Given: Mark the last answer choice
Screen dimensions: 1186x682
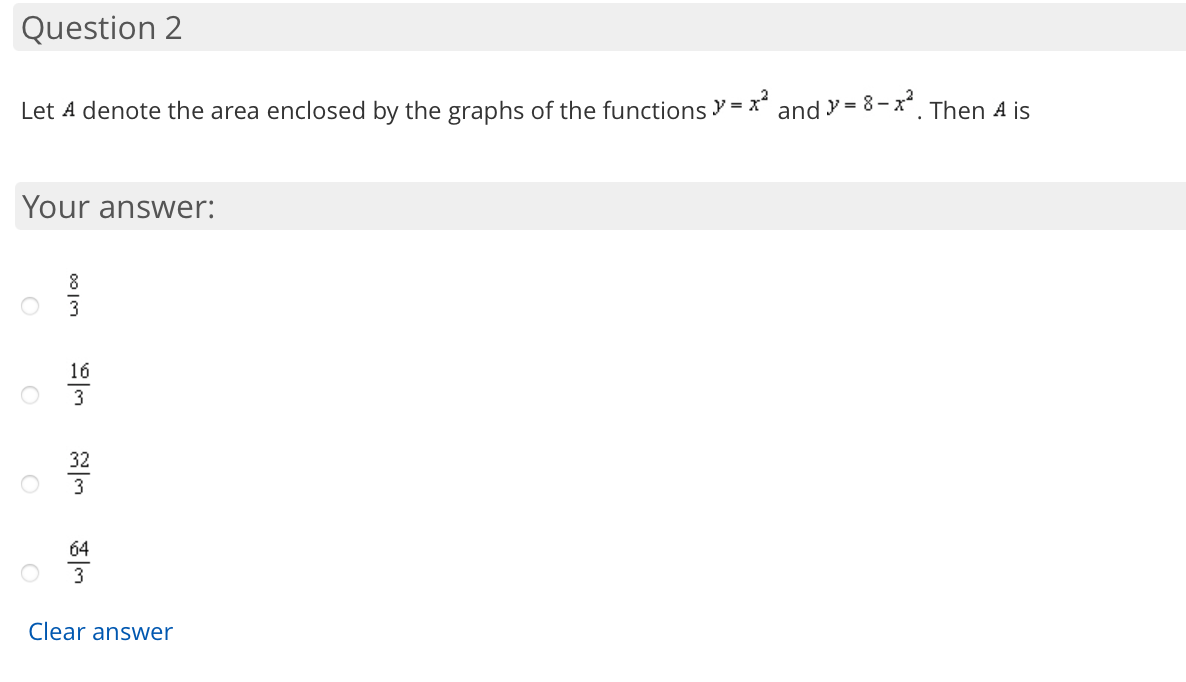Looking at the screenshot, I should [x=30, y=573].
